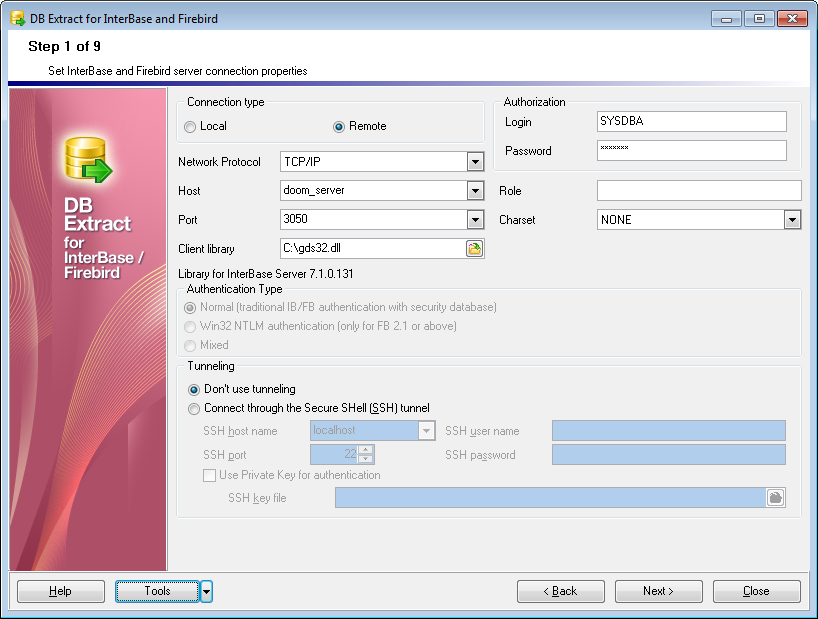Click 'Library for InterBase Server 7.1.0.131' text
Viewport: 818px width, 619px height.
pos(266,274)
